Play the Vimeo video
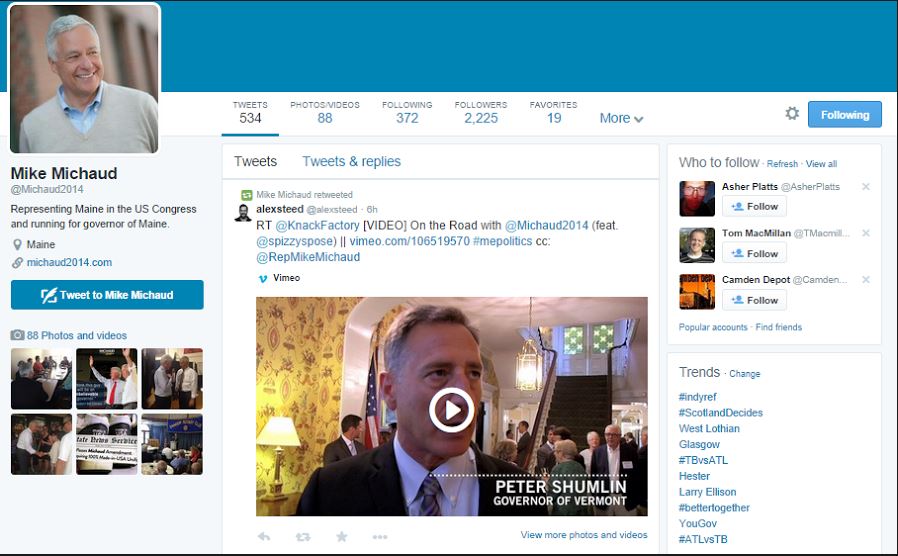Image resolution: width=898 pixels, height=556 pixels. [451, 408]
